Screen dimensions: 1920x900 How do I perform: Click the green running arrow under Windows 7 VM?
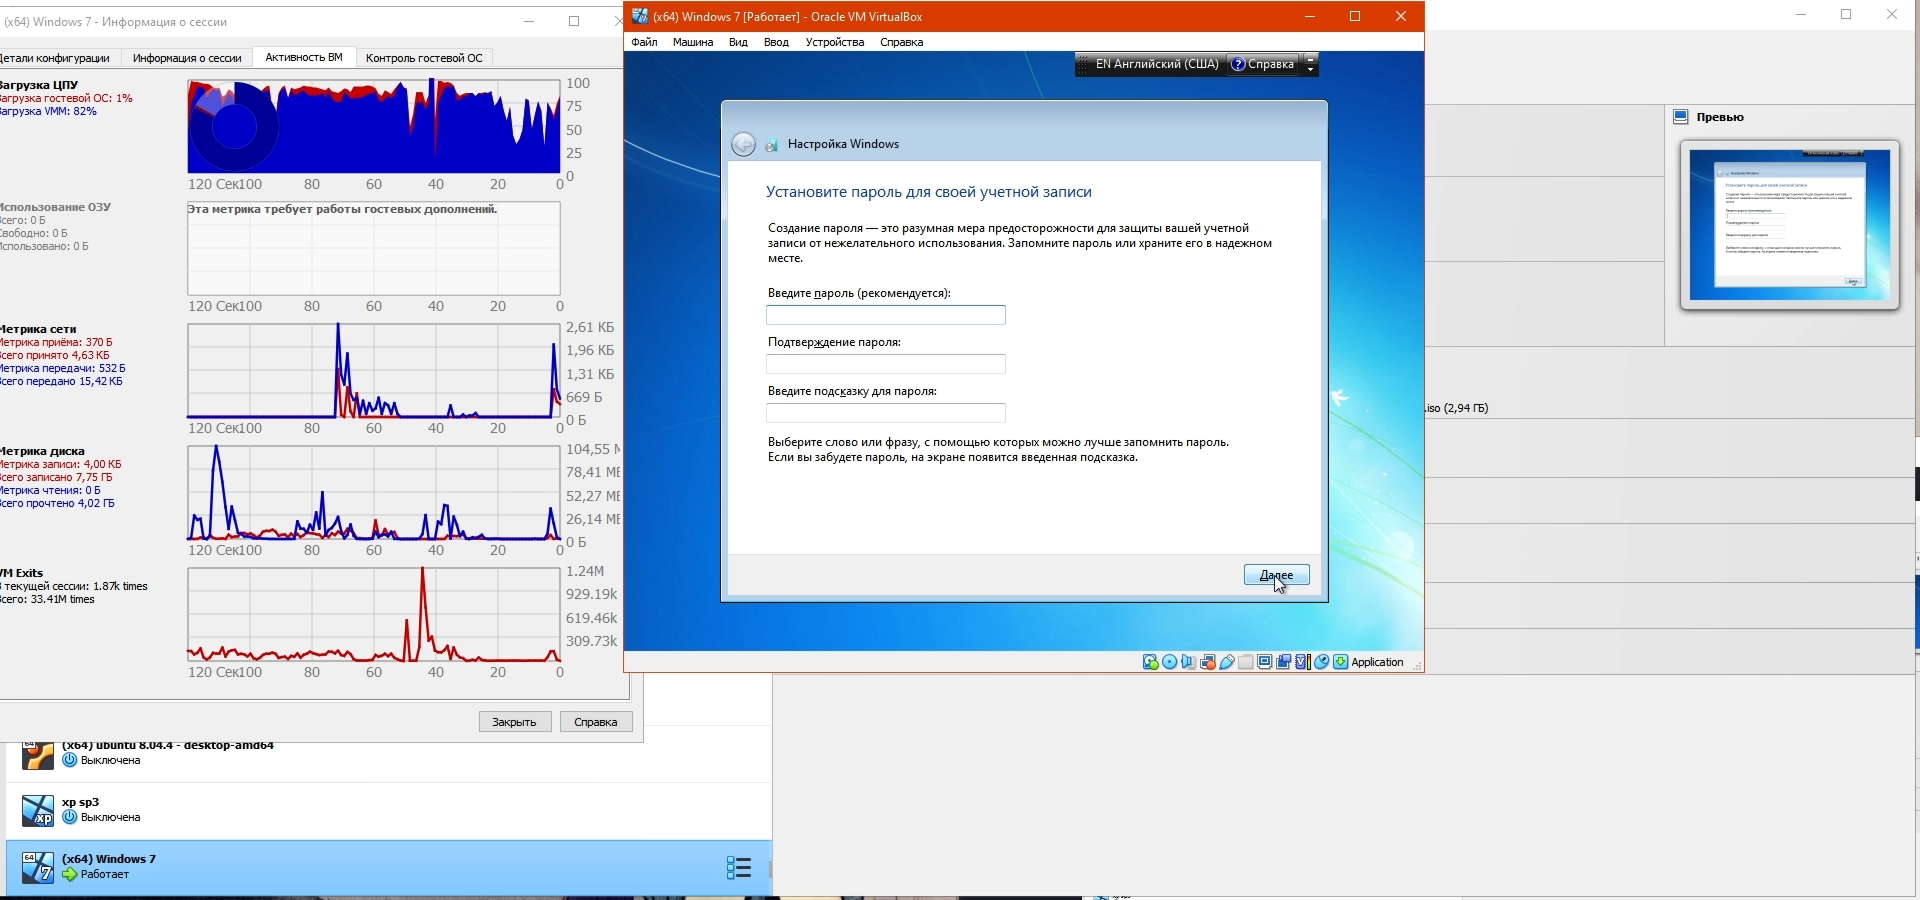70,874
